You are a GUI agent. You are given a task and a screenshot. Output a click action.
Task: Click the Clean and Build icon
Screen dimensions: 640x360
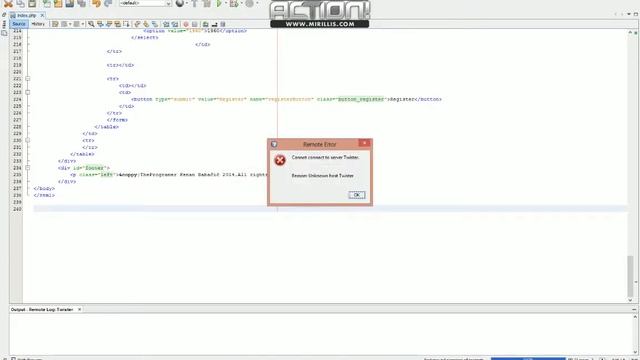click(x=207, y=3)
